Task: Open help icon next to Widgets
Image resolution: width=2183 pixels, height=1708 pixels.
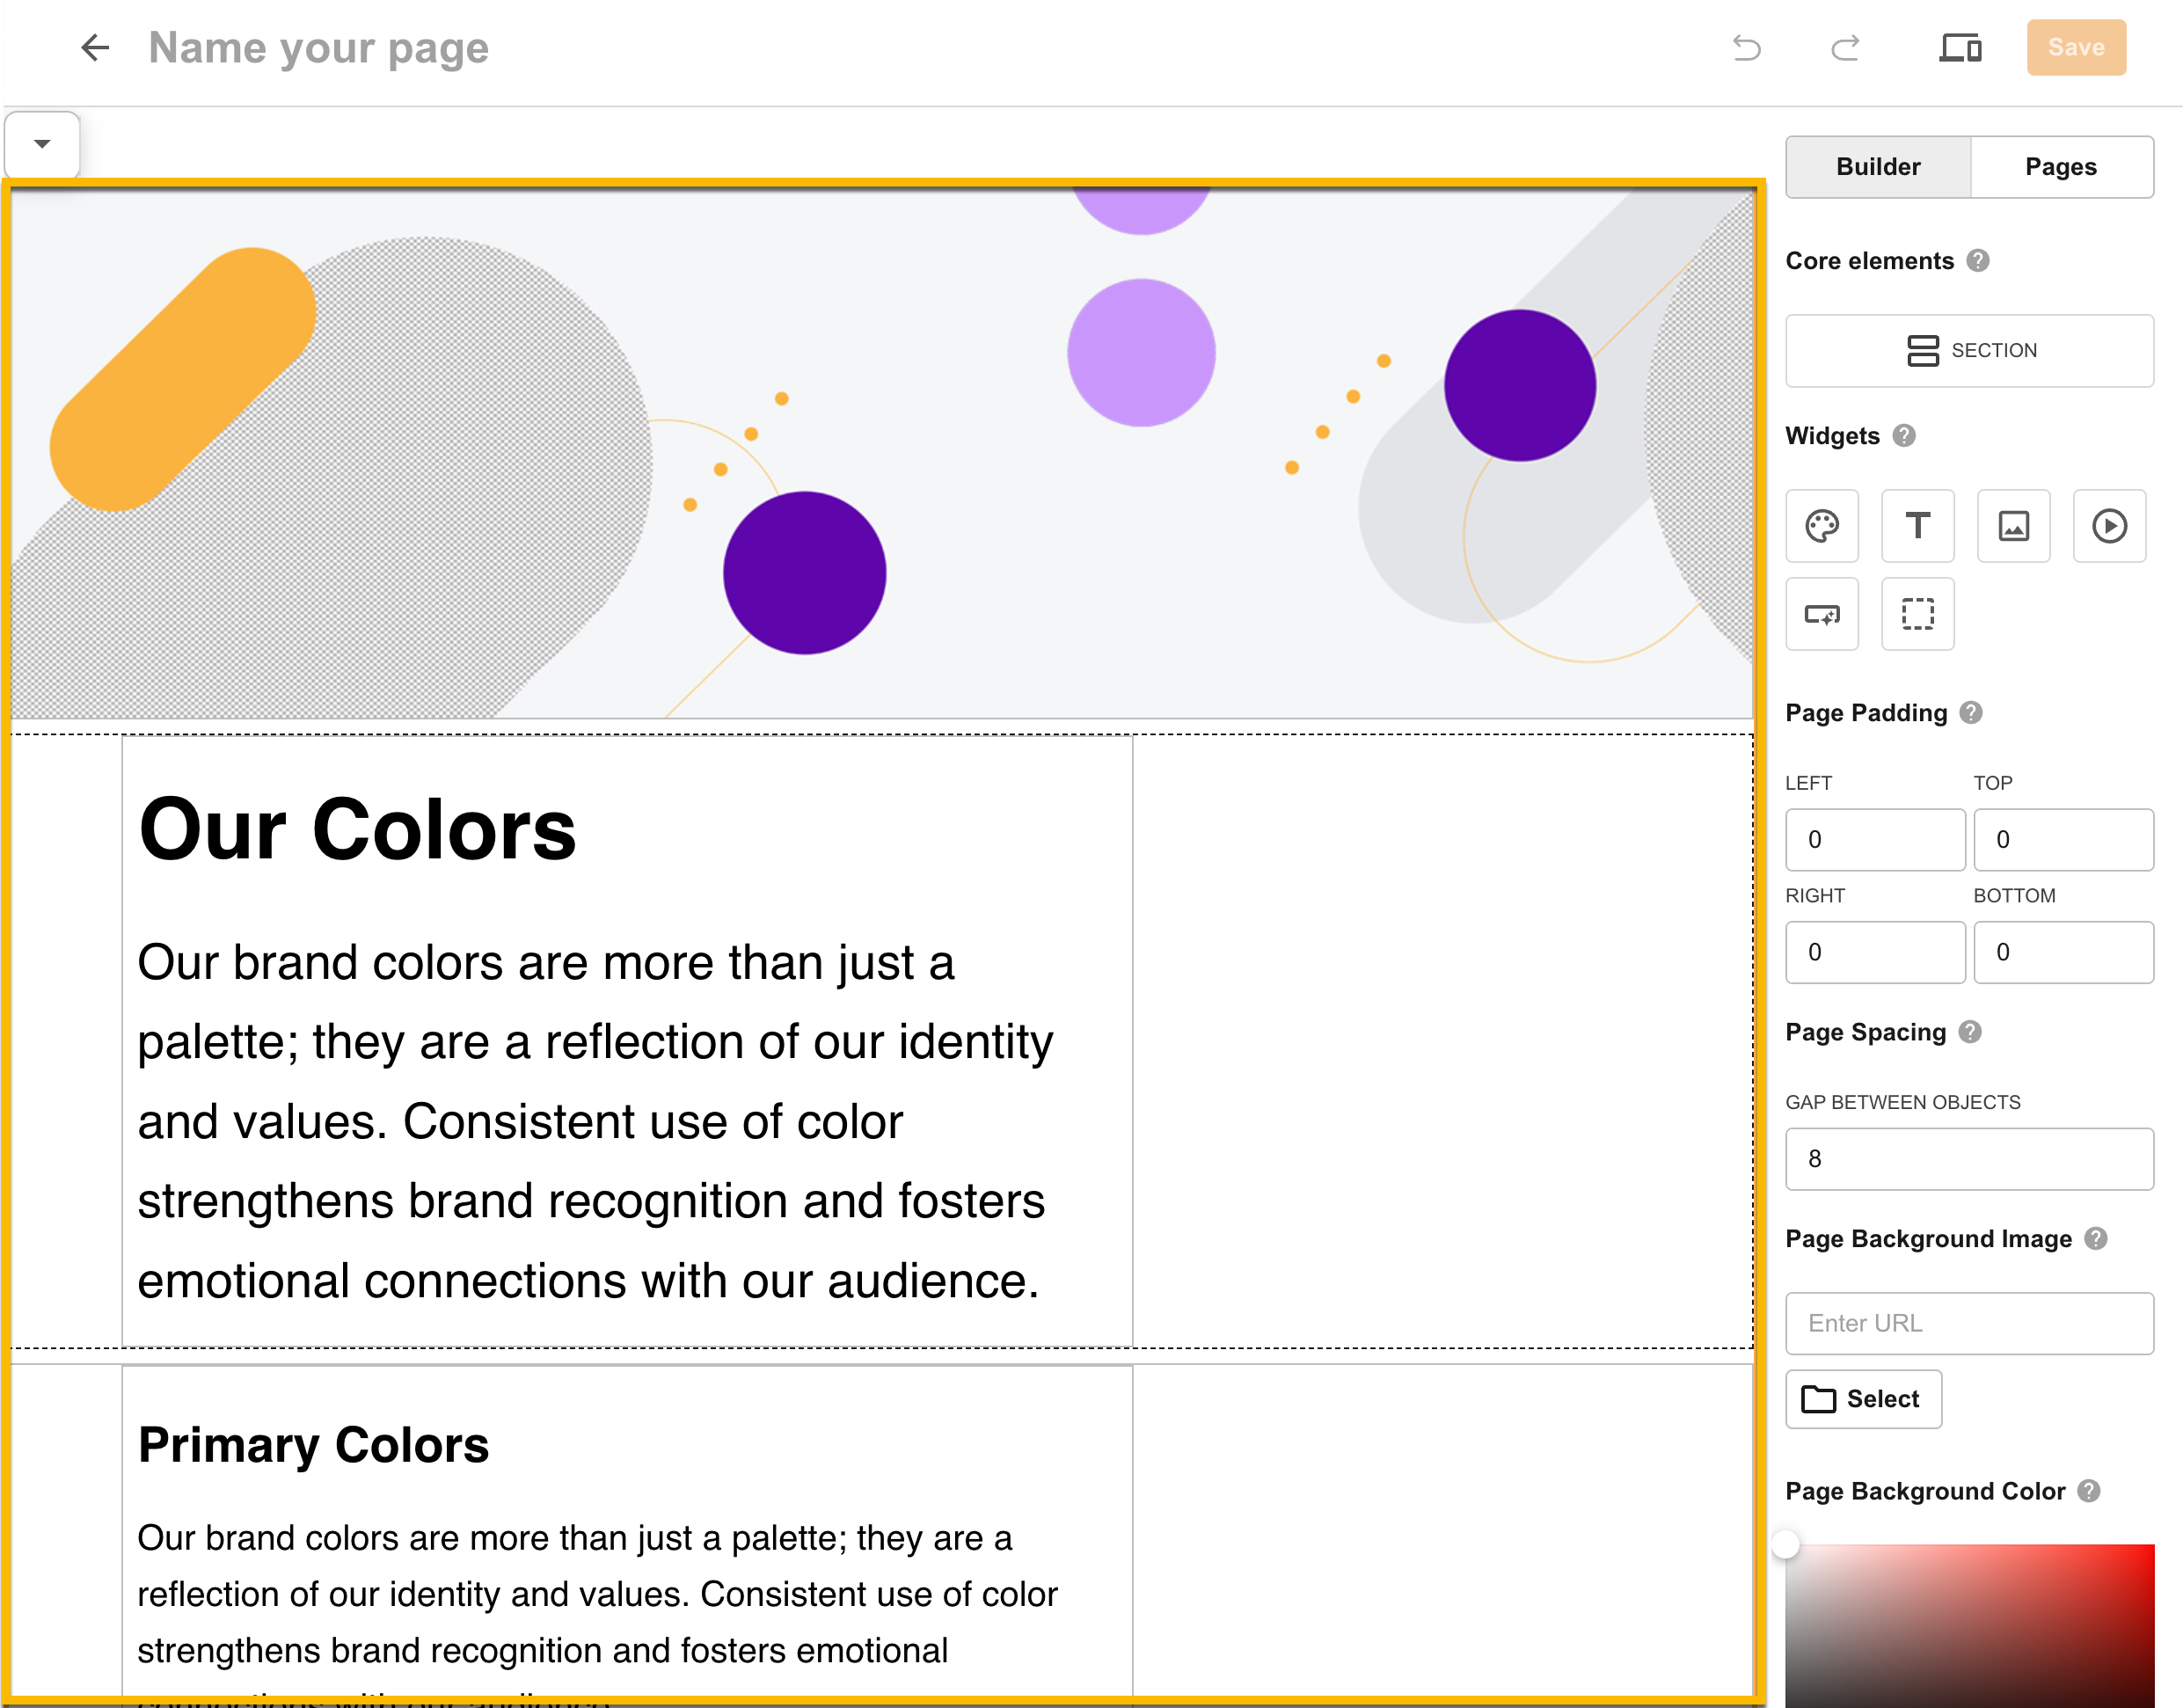Action: [1904, 436]
